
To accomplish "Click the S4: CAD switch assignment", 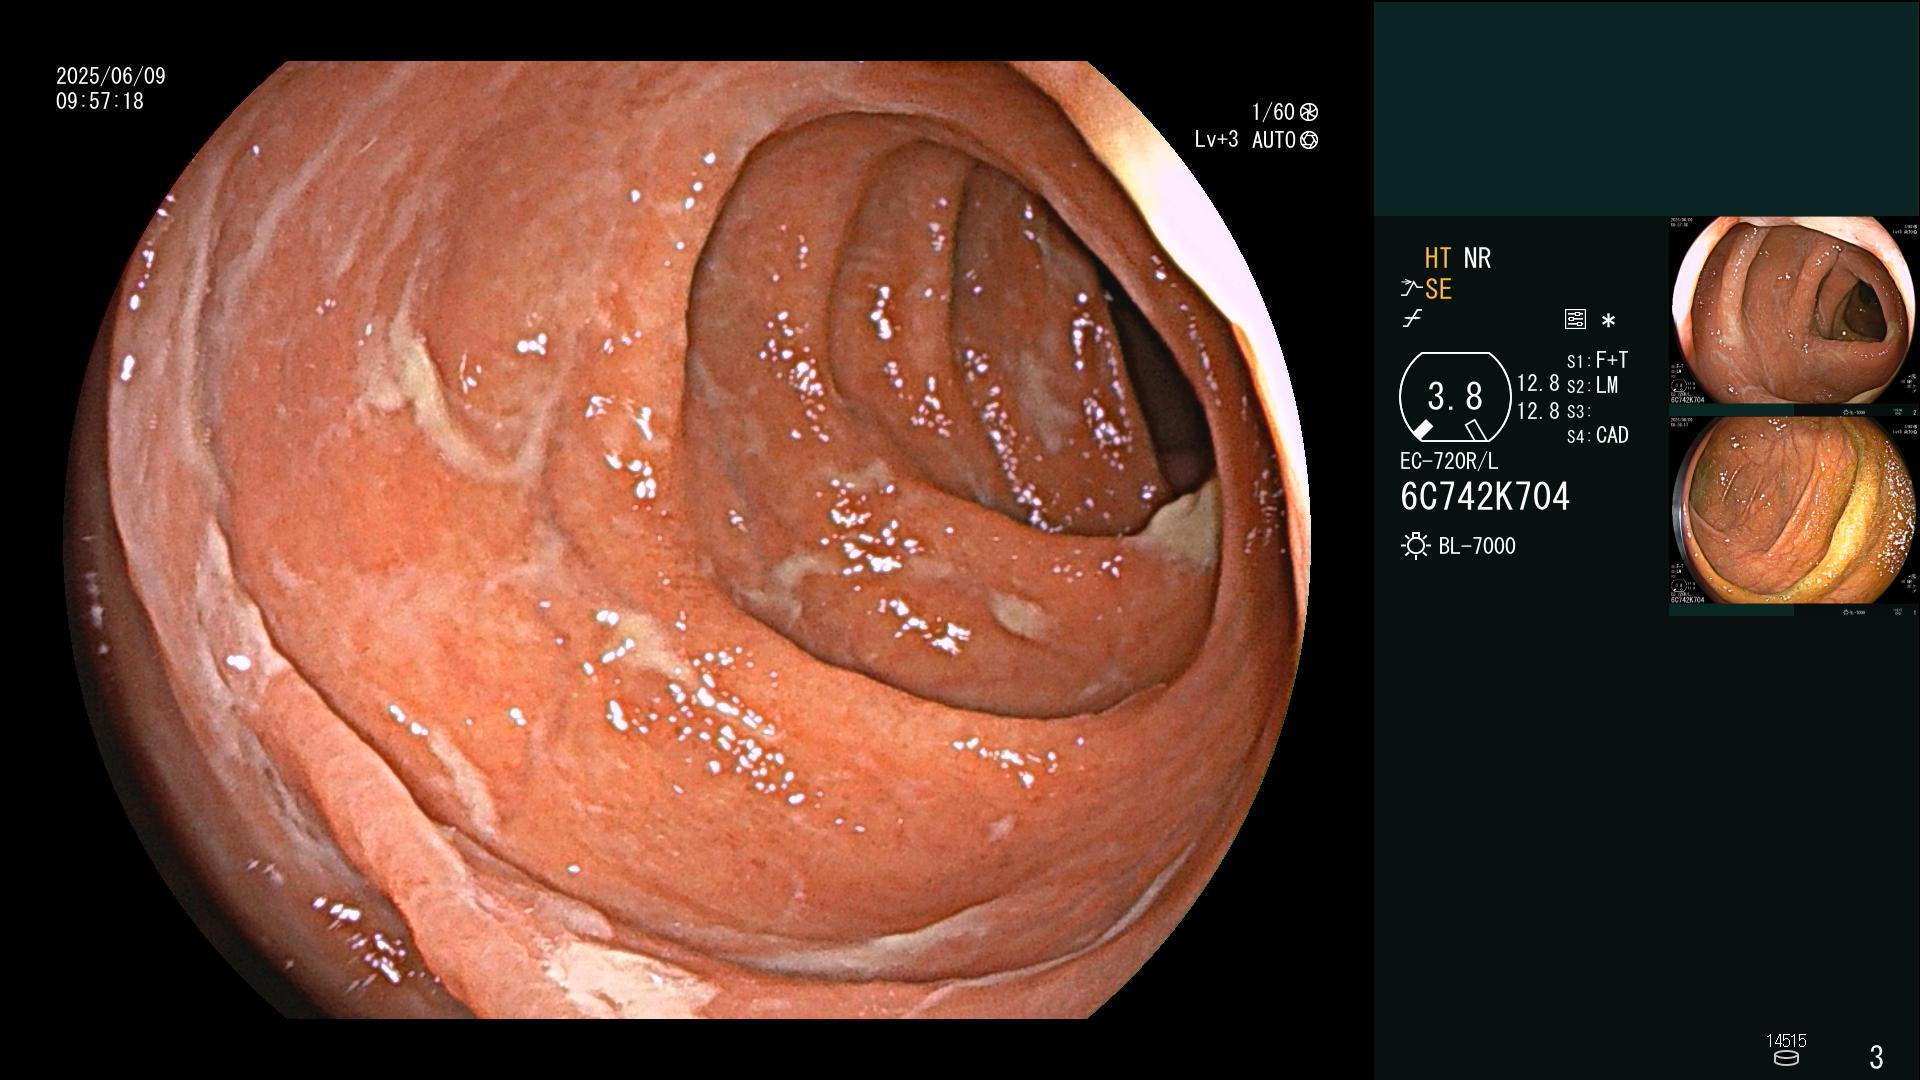I will click(x=1597, y=435).
